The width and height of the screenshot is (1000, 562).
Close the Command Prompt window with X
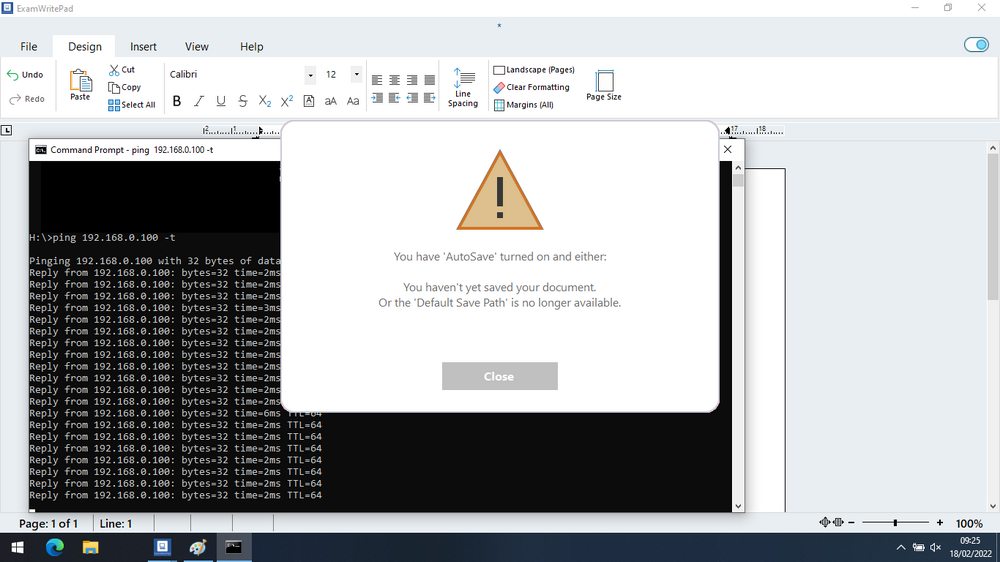click(728, 149)
